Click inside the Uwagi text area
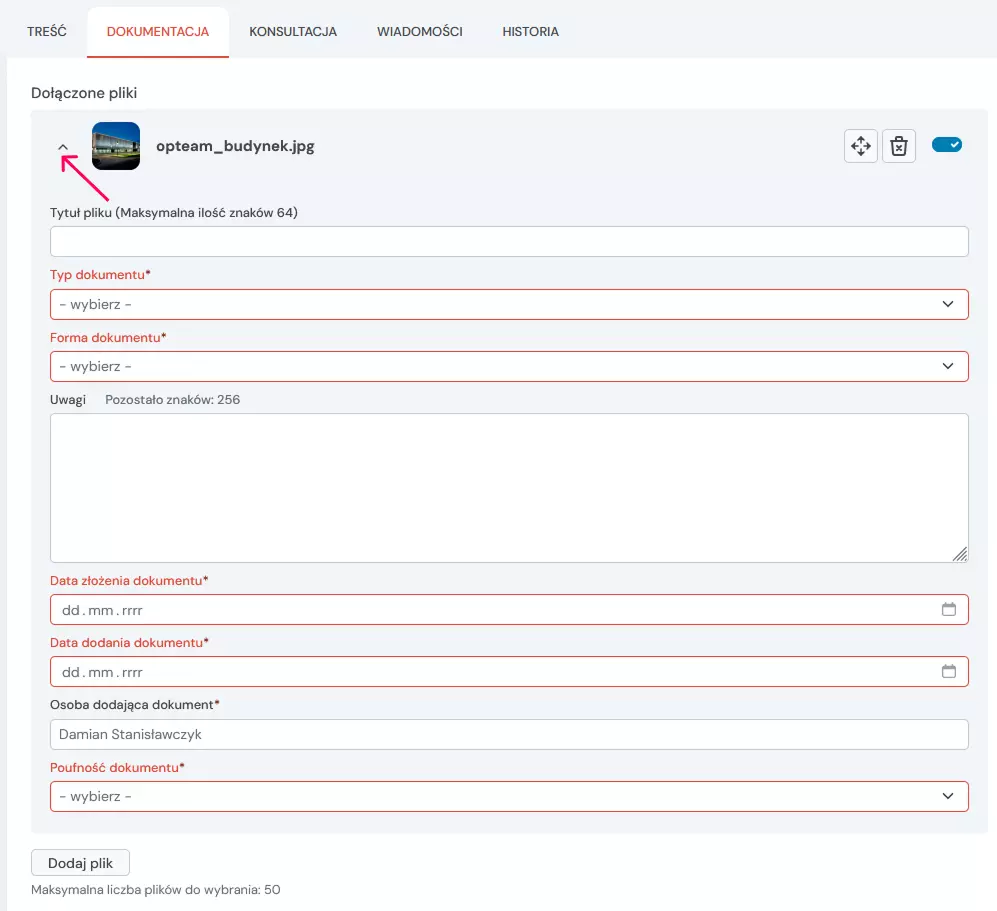This screenshot has height=911, width=997. click(x=508, y=487)
